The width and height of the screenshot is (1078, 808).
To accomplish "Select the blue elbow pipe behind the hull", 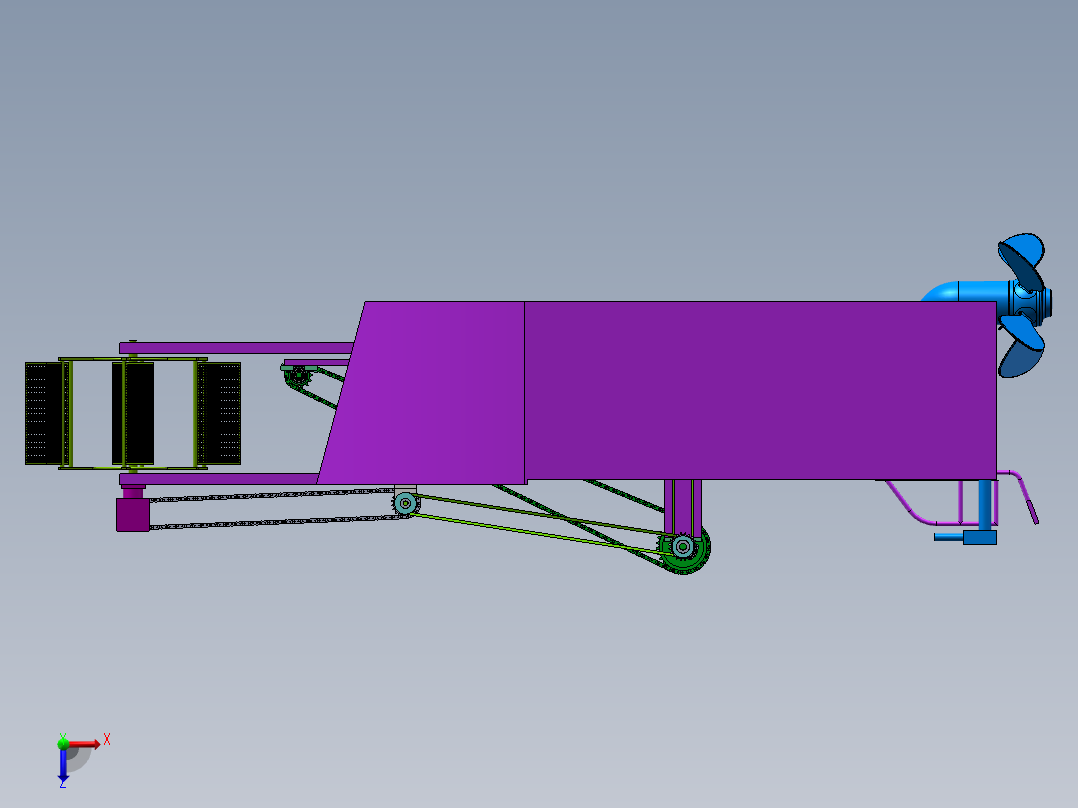I will click(x=962, y=291).
